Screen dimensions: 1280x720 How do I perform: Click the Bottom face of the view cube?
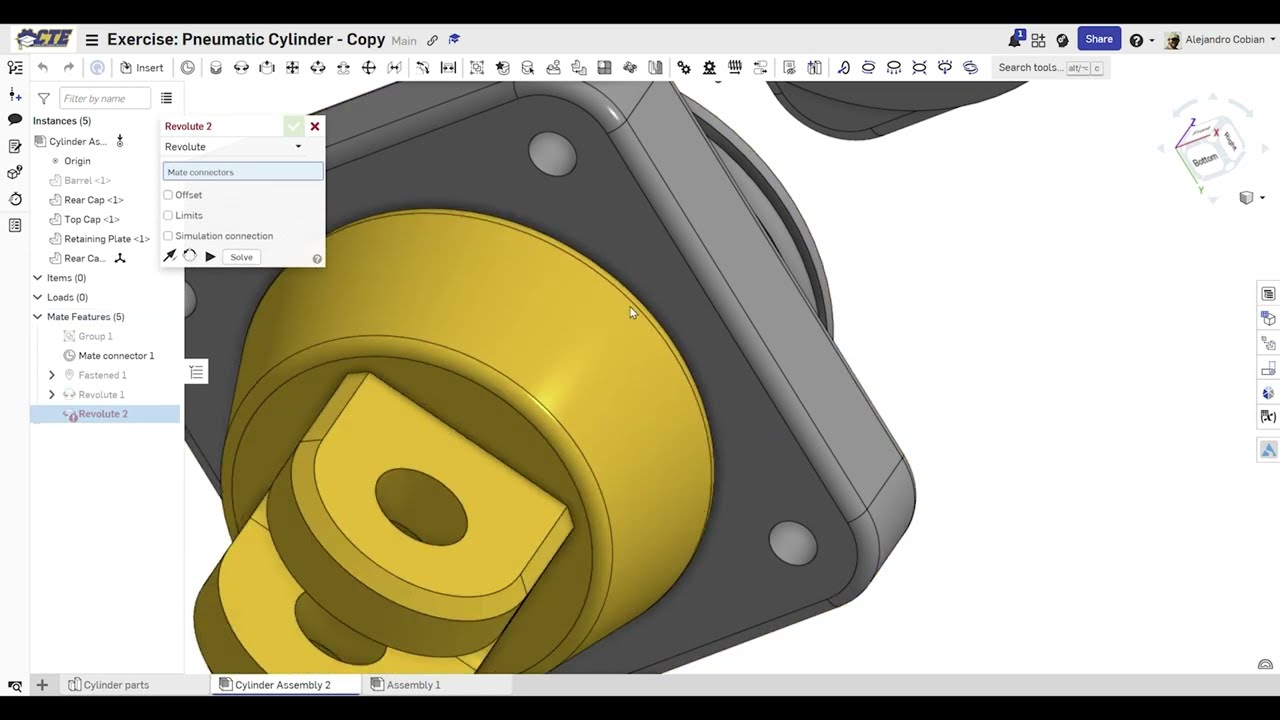click(x=1204, y=160)
